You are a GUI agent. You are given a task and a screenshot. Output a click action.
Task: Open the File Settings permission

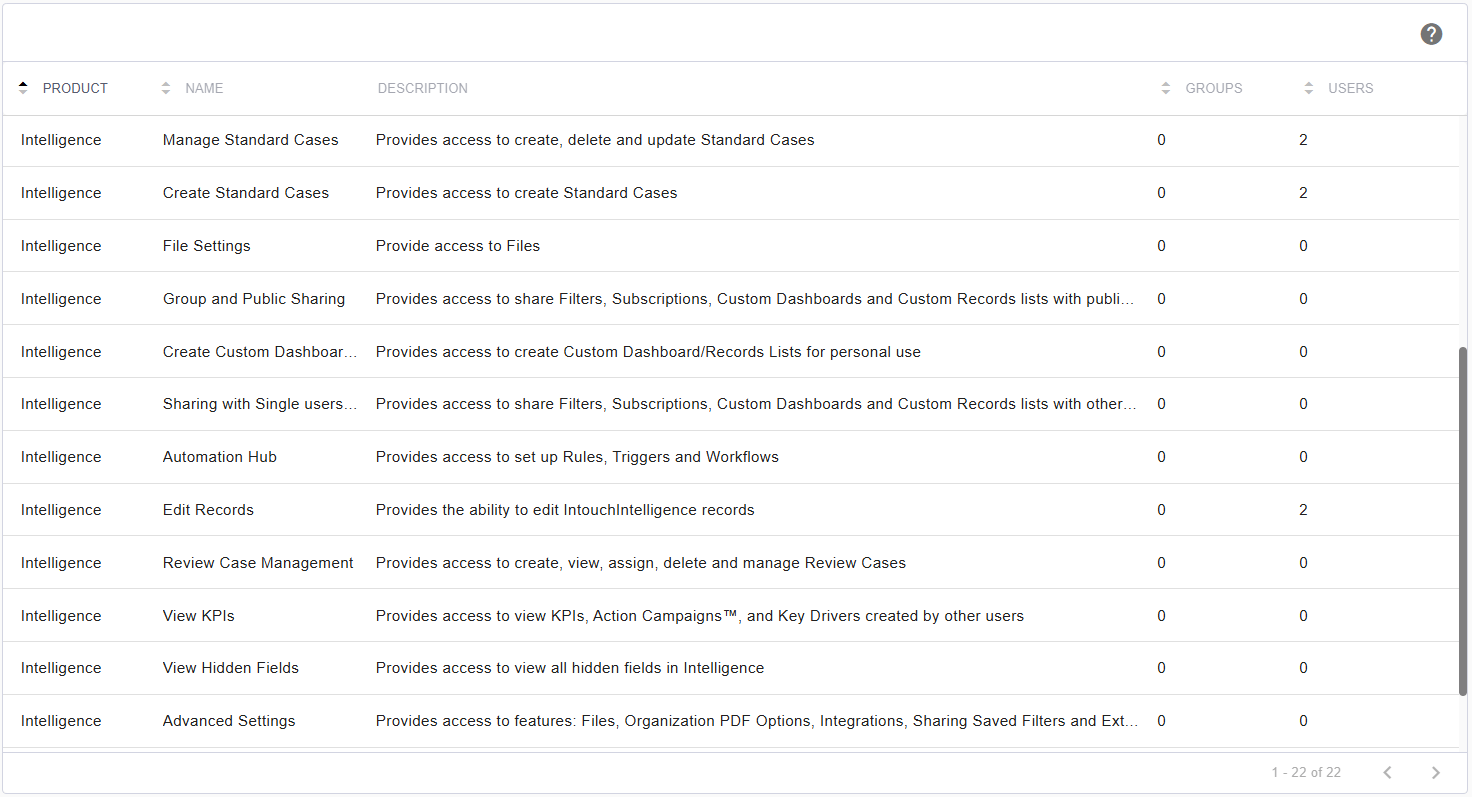point(206,246)
